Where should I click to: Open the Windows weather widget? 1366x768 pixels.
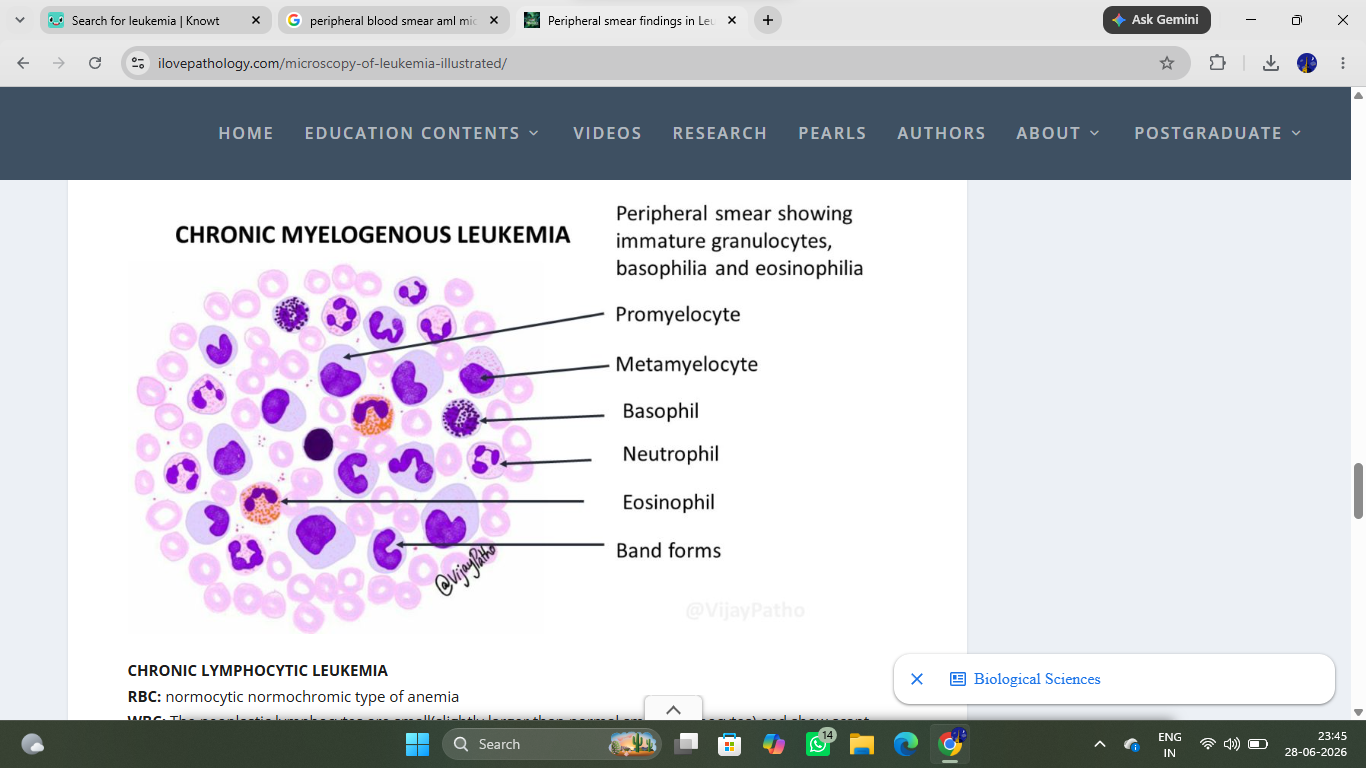[x=32, y=744]
